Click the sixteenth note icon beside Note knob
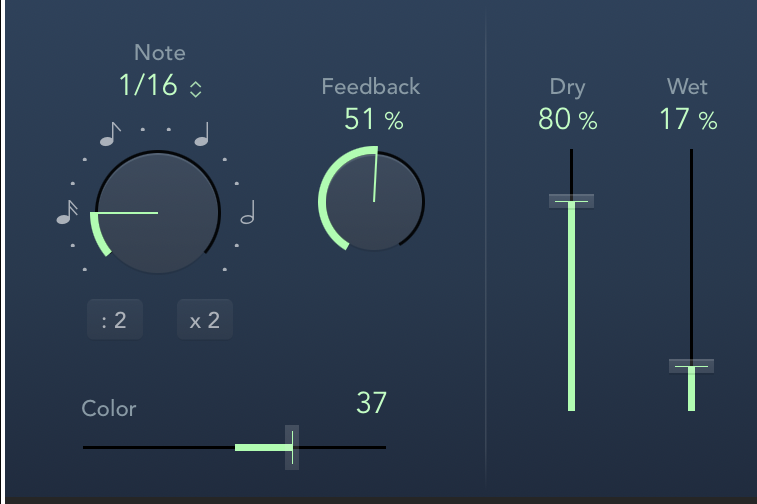757x504 pixels. pos(67,211)
